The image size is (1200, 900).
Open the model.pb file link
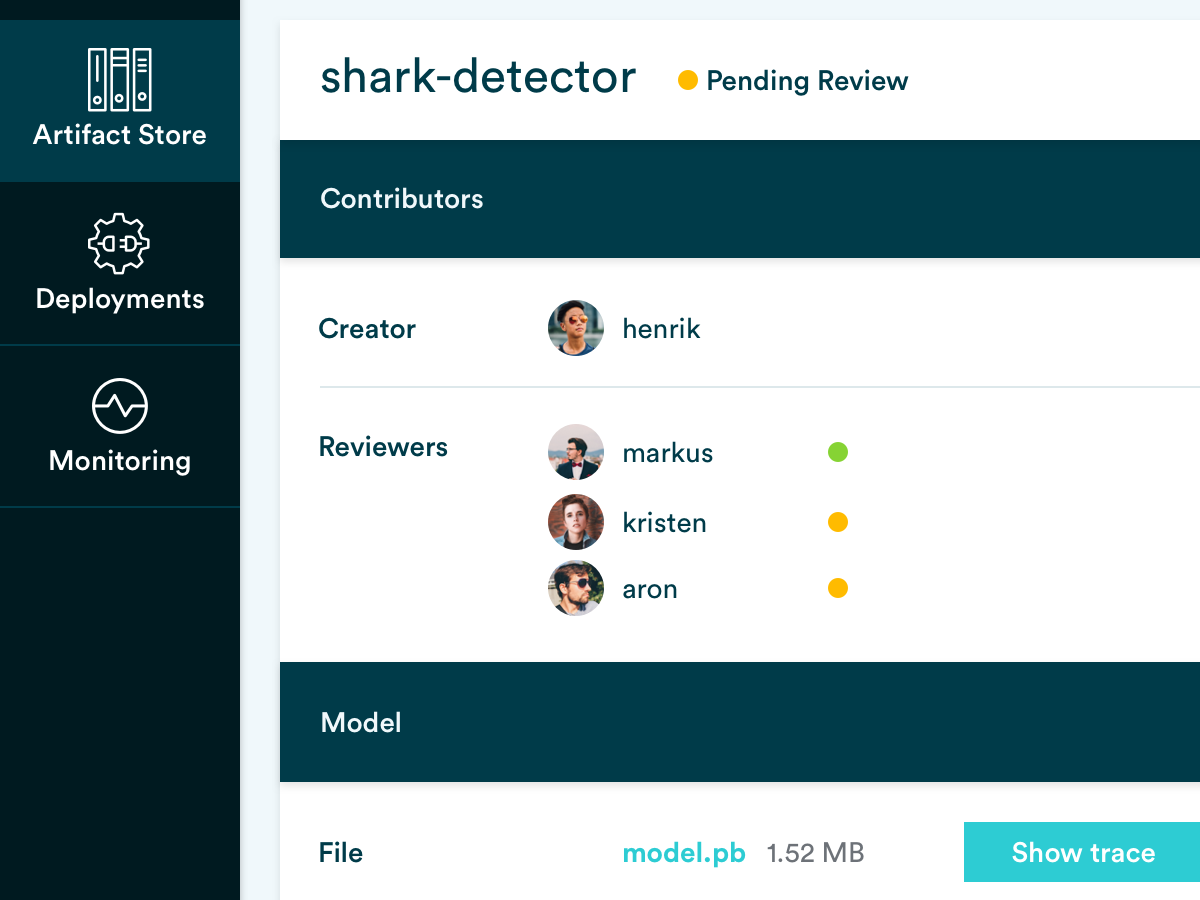tap(684, 853)
